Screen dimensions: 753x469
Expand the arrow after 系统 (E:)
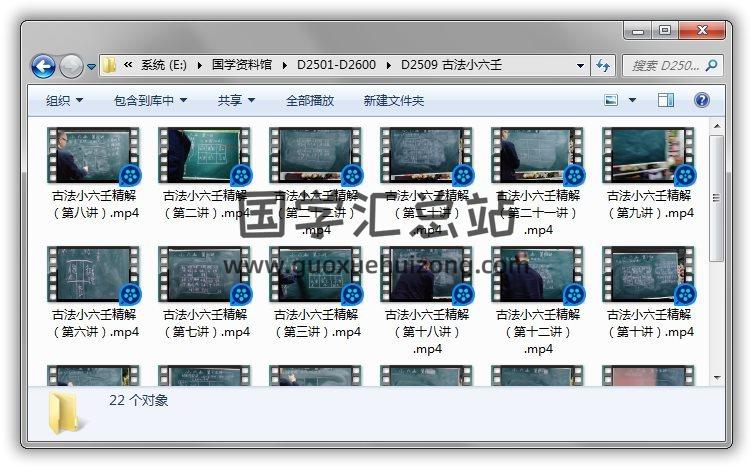(x=199, y=65)
